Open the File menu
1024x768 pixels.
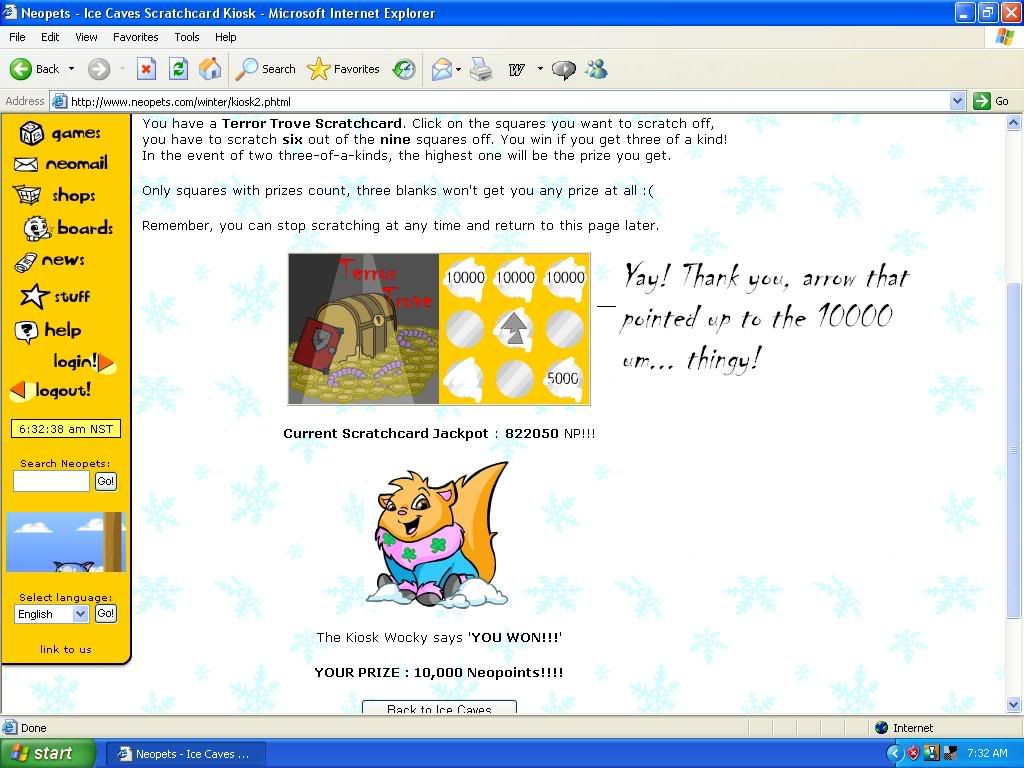click(x=17, y=37)
